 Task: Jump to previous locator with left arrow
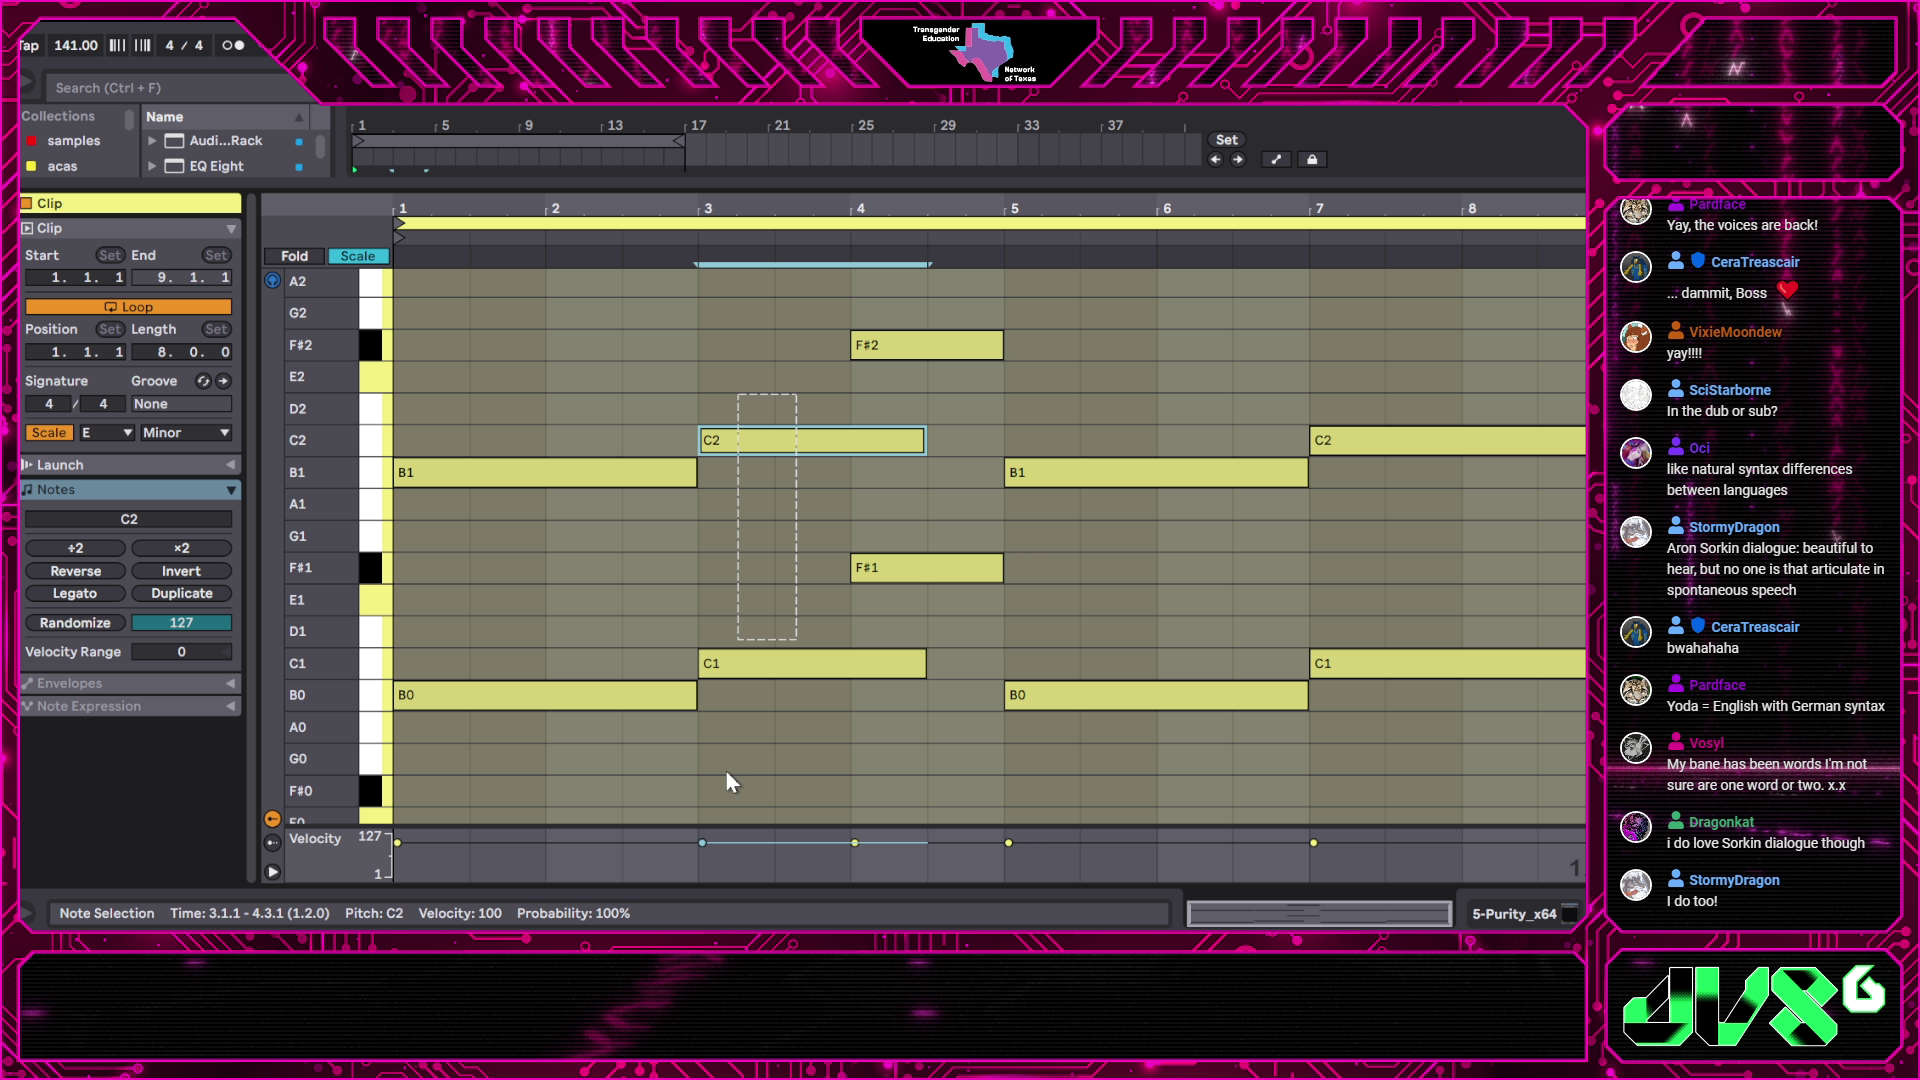[1216, 160]
